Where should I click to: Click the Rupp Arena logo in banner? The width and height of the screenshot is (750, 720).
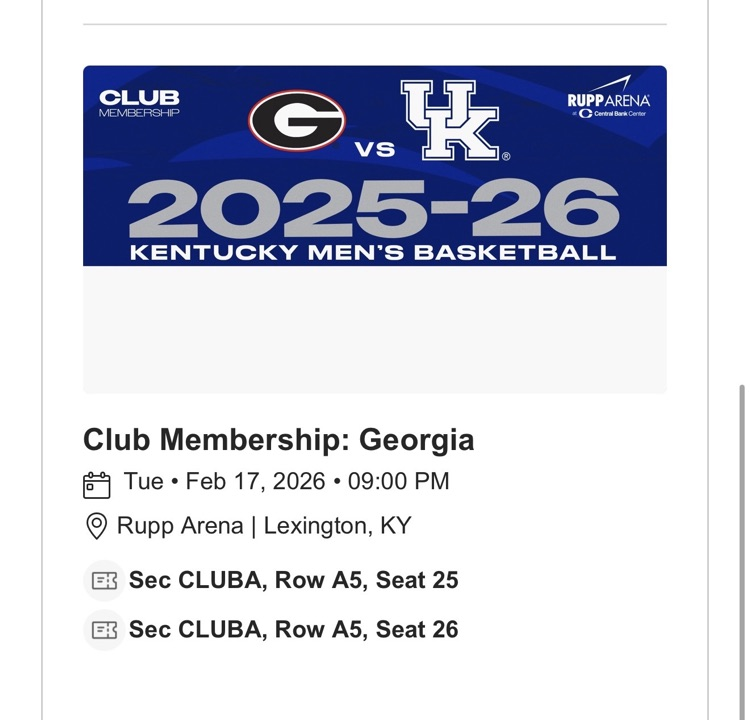point(608,101)
